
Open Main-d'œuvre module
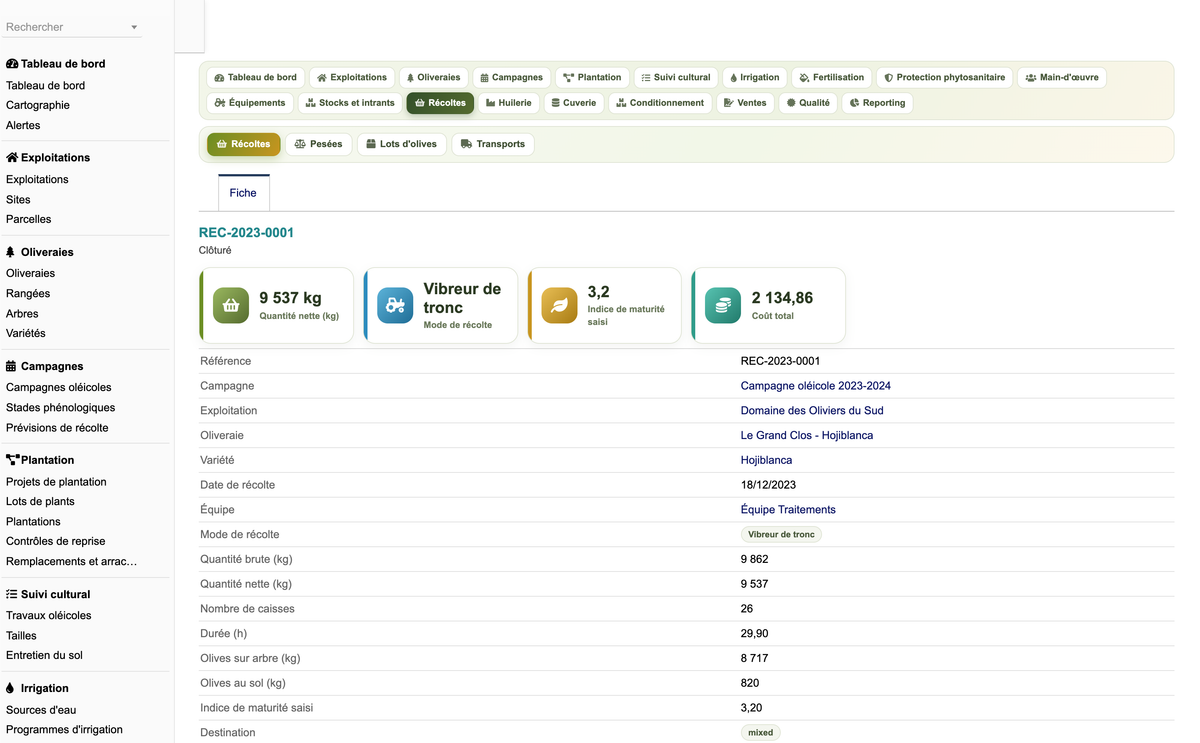coord(1062,77)
